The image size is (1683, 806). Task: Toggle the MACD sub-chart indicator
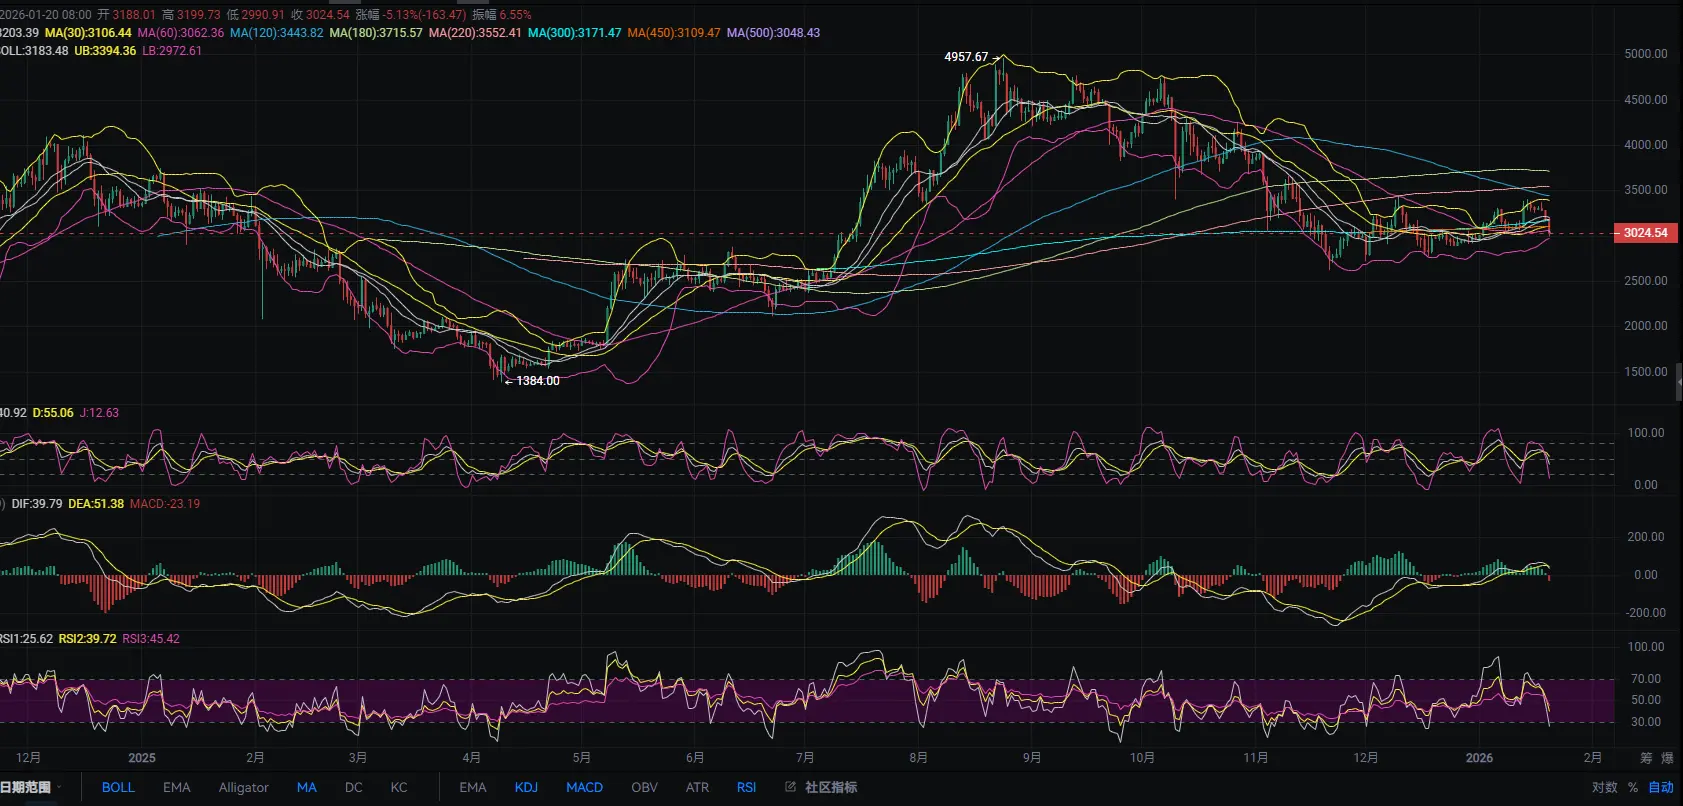[x=584, y=787]
